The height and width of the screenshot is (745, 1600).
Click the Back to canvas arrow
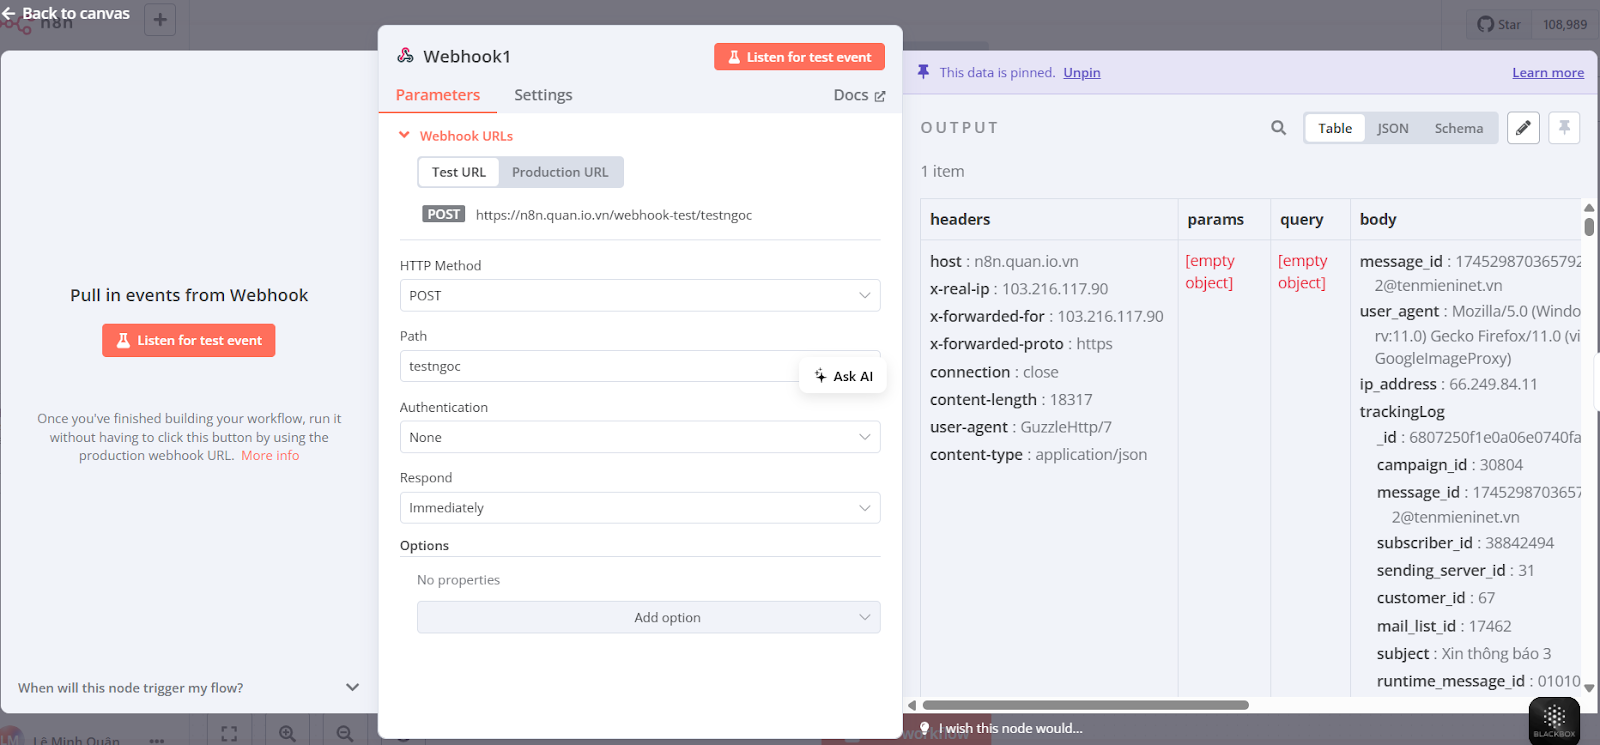point(9,13)
